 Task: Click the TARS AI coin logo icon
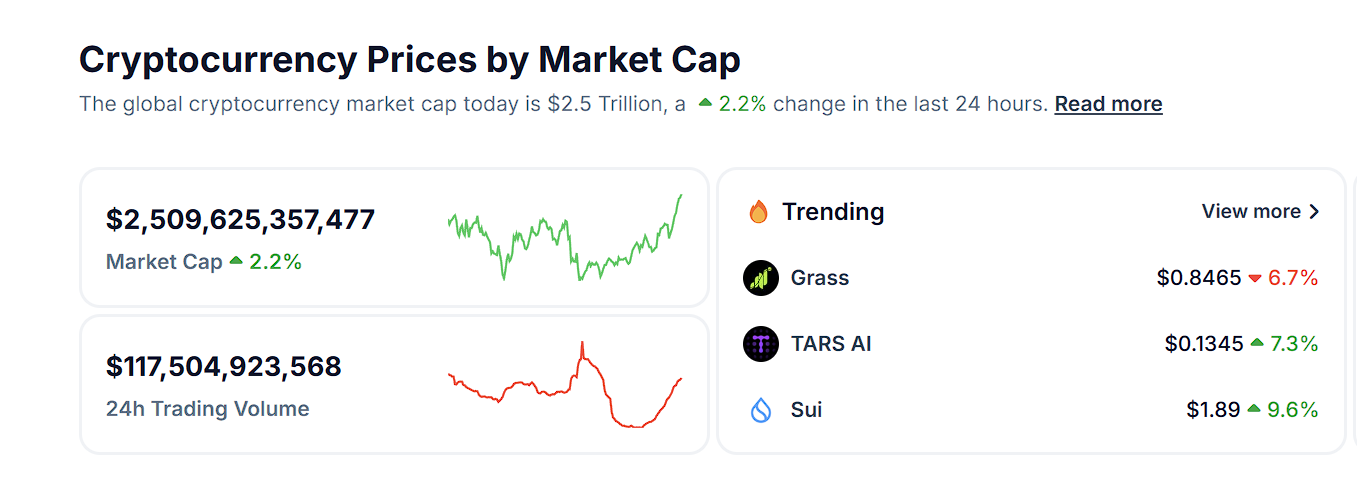[761, 344]
